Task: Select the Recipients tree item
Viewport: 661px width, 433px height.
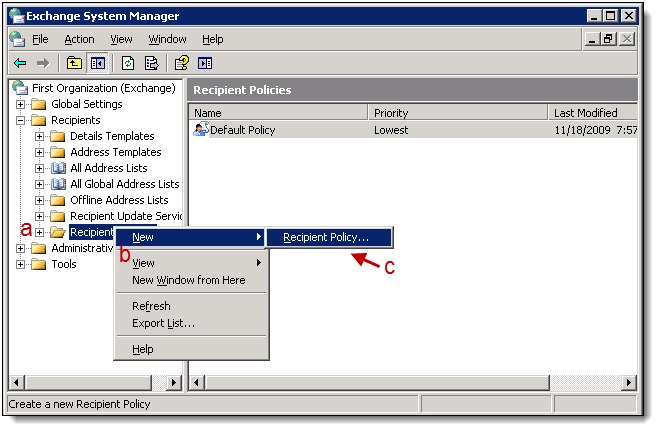Action: pos(76,120)
